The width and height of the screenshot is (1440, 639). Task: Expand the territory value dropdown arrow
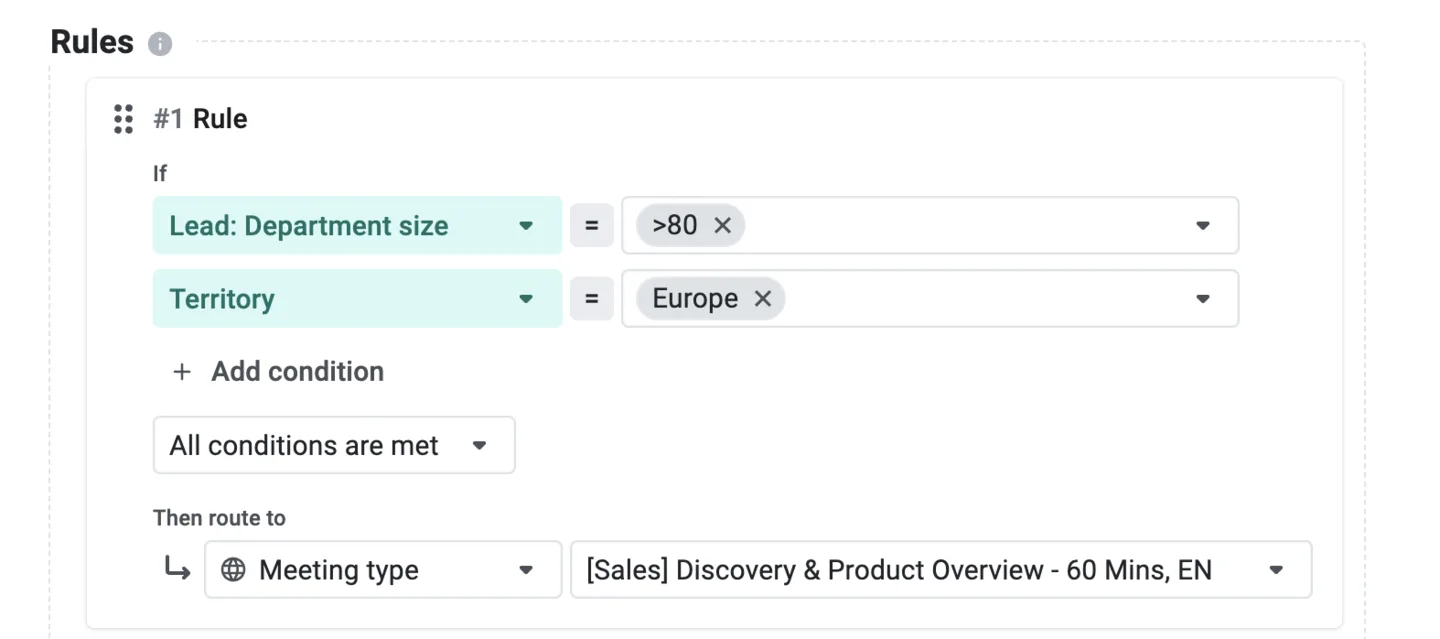click(1203, 299)
